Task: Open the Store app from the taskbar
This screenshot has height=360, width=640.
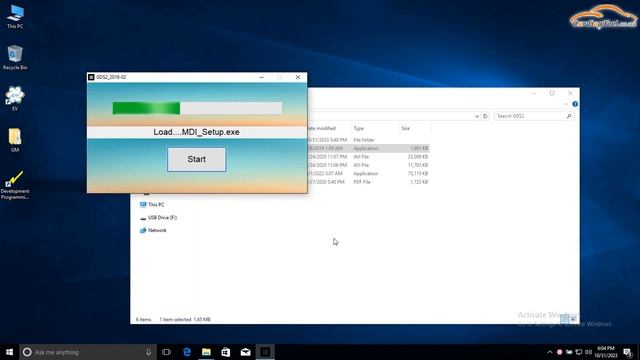Action: point(226,352)
